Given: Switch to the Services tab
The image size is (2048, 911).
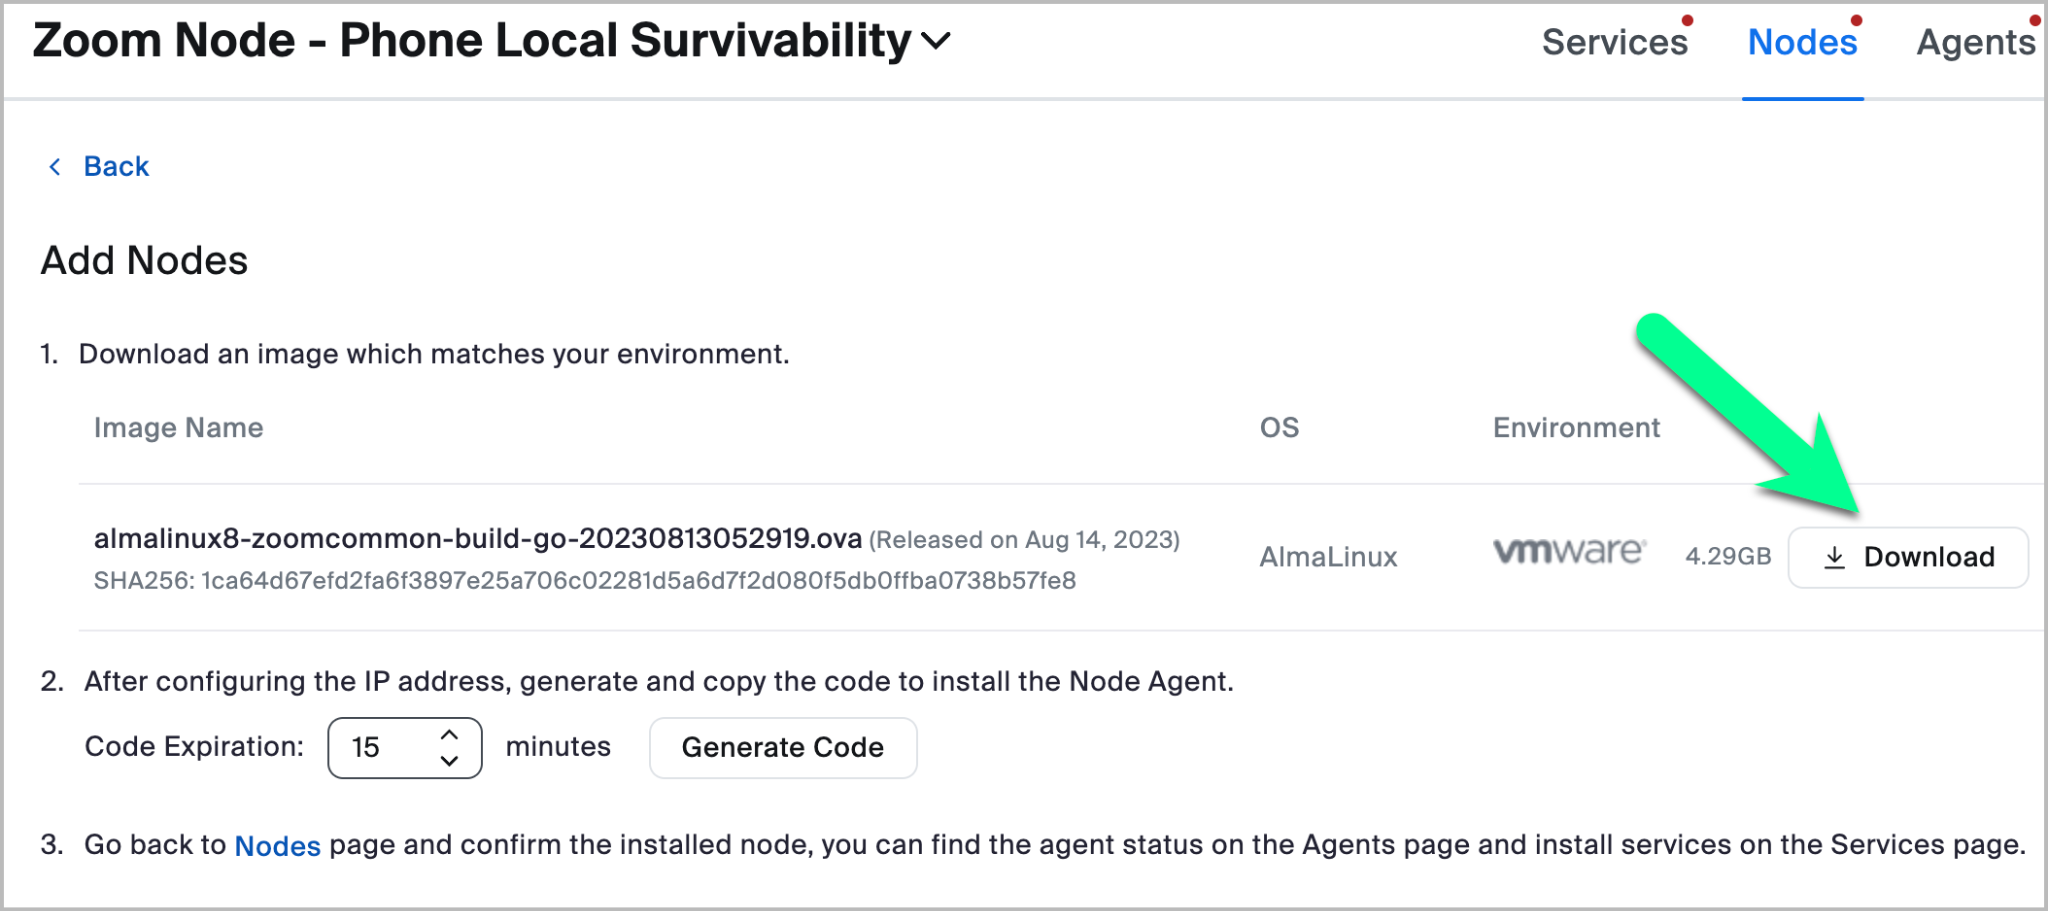Looking at the screenshot, I should pos(1614,43).
